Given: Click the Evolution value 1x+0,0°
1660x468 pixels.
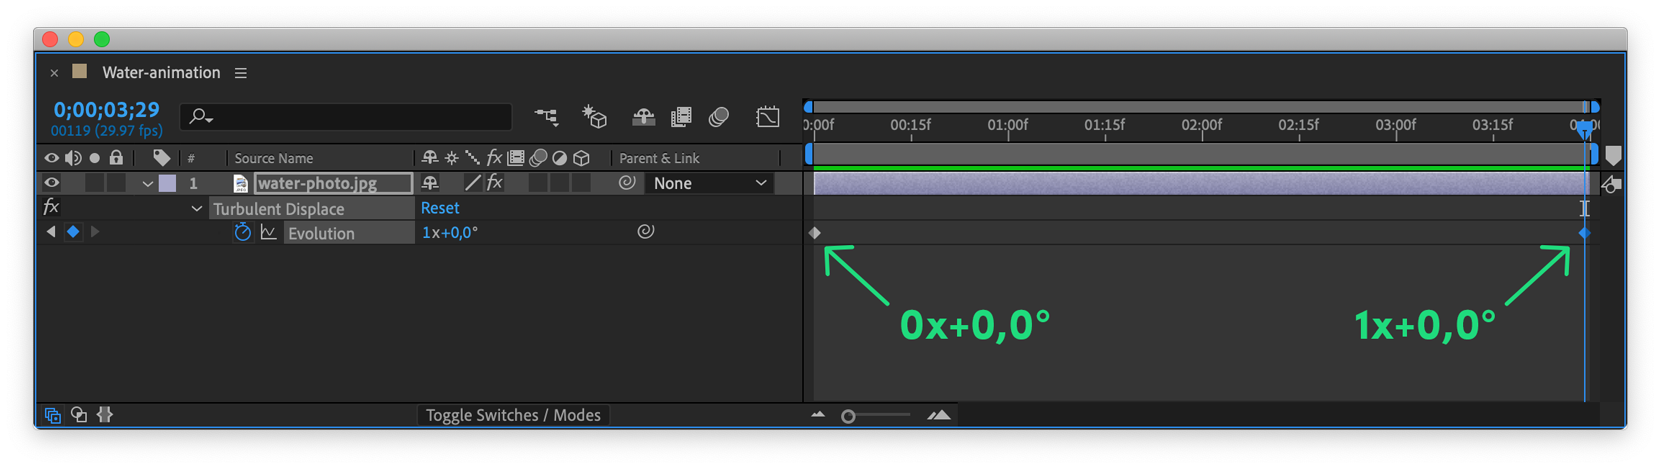Looking at the screenshot, I should coord(450,232).
